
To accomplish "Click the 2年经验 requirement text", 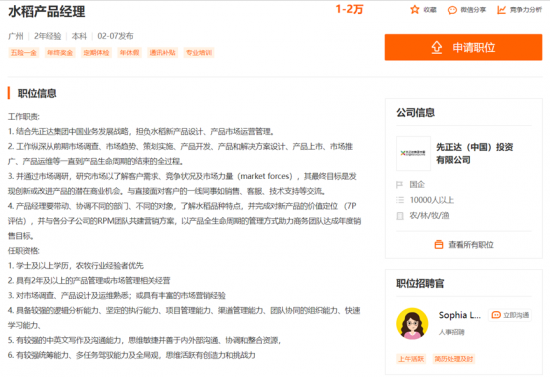I will click(48, 36).
